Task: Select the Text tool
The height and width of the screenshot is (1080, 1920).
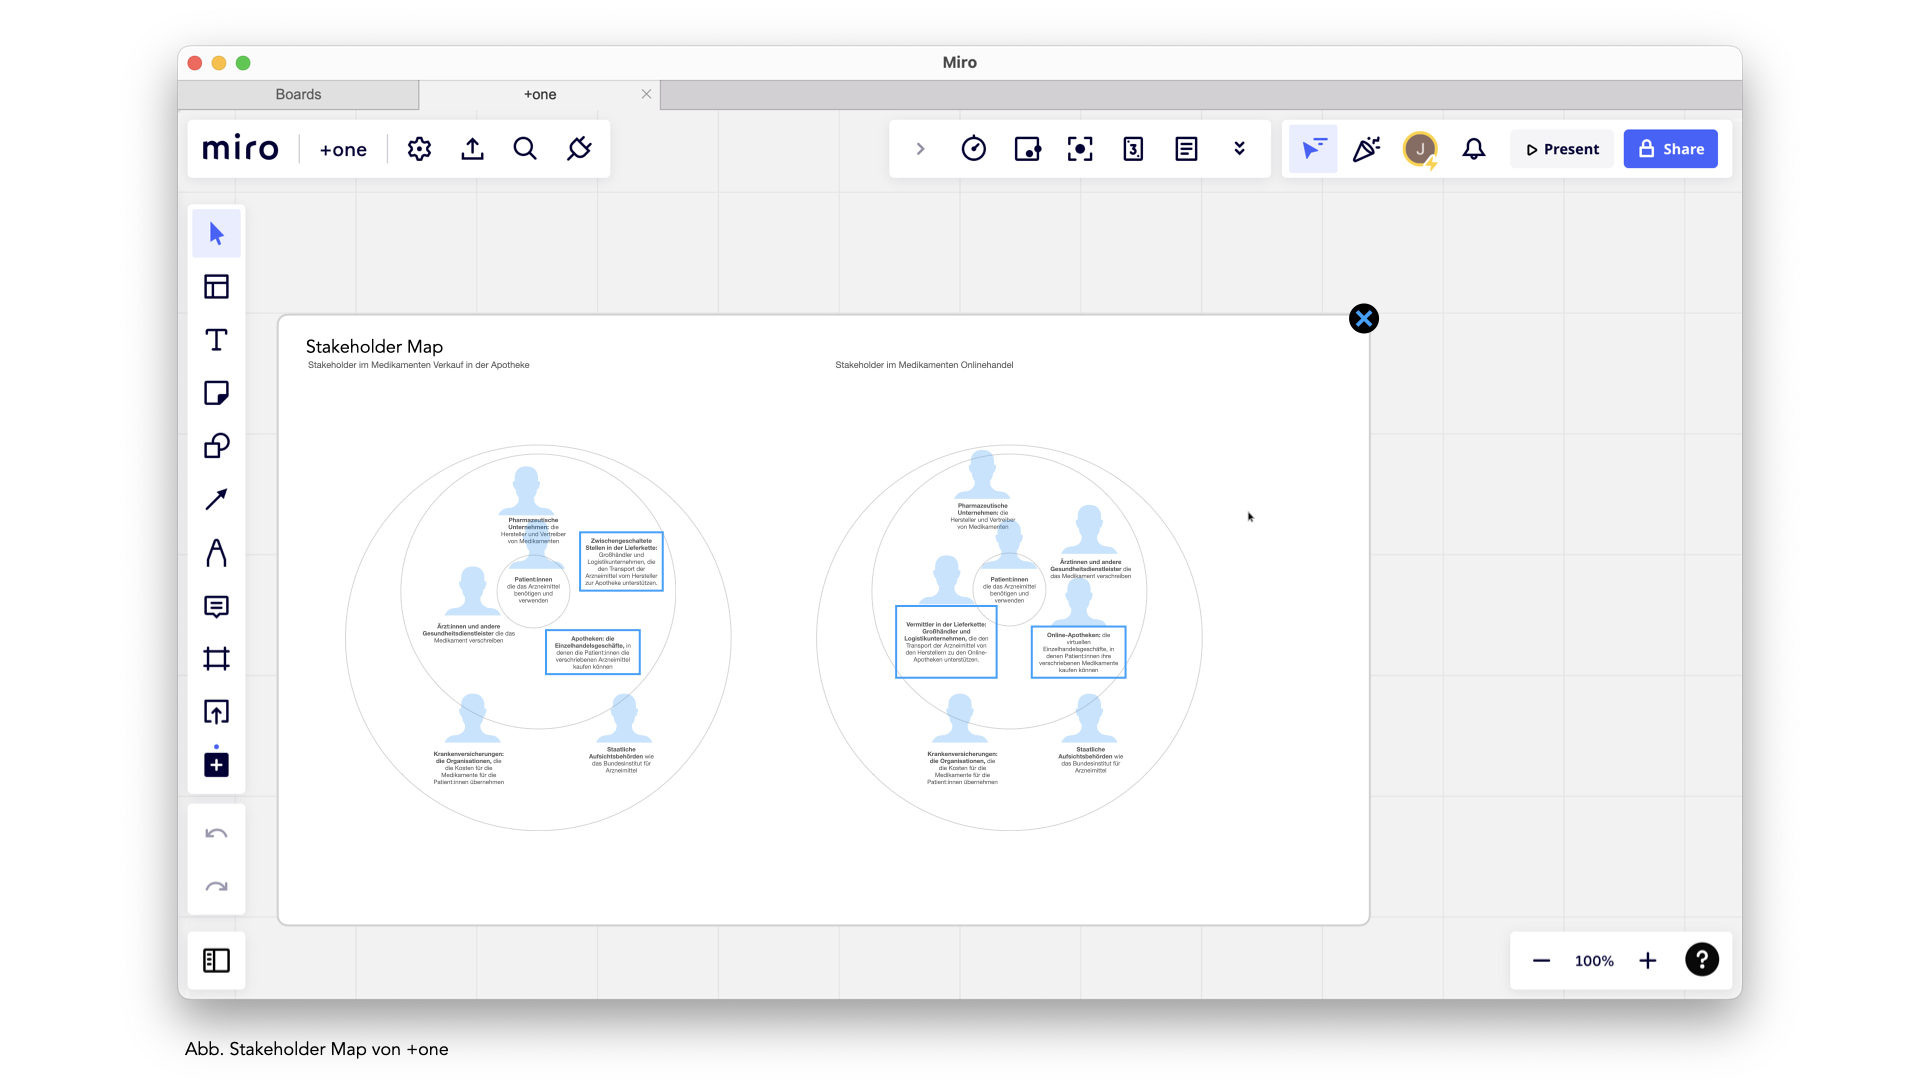Action: (216, 340)
